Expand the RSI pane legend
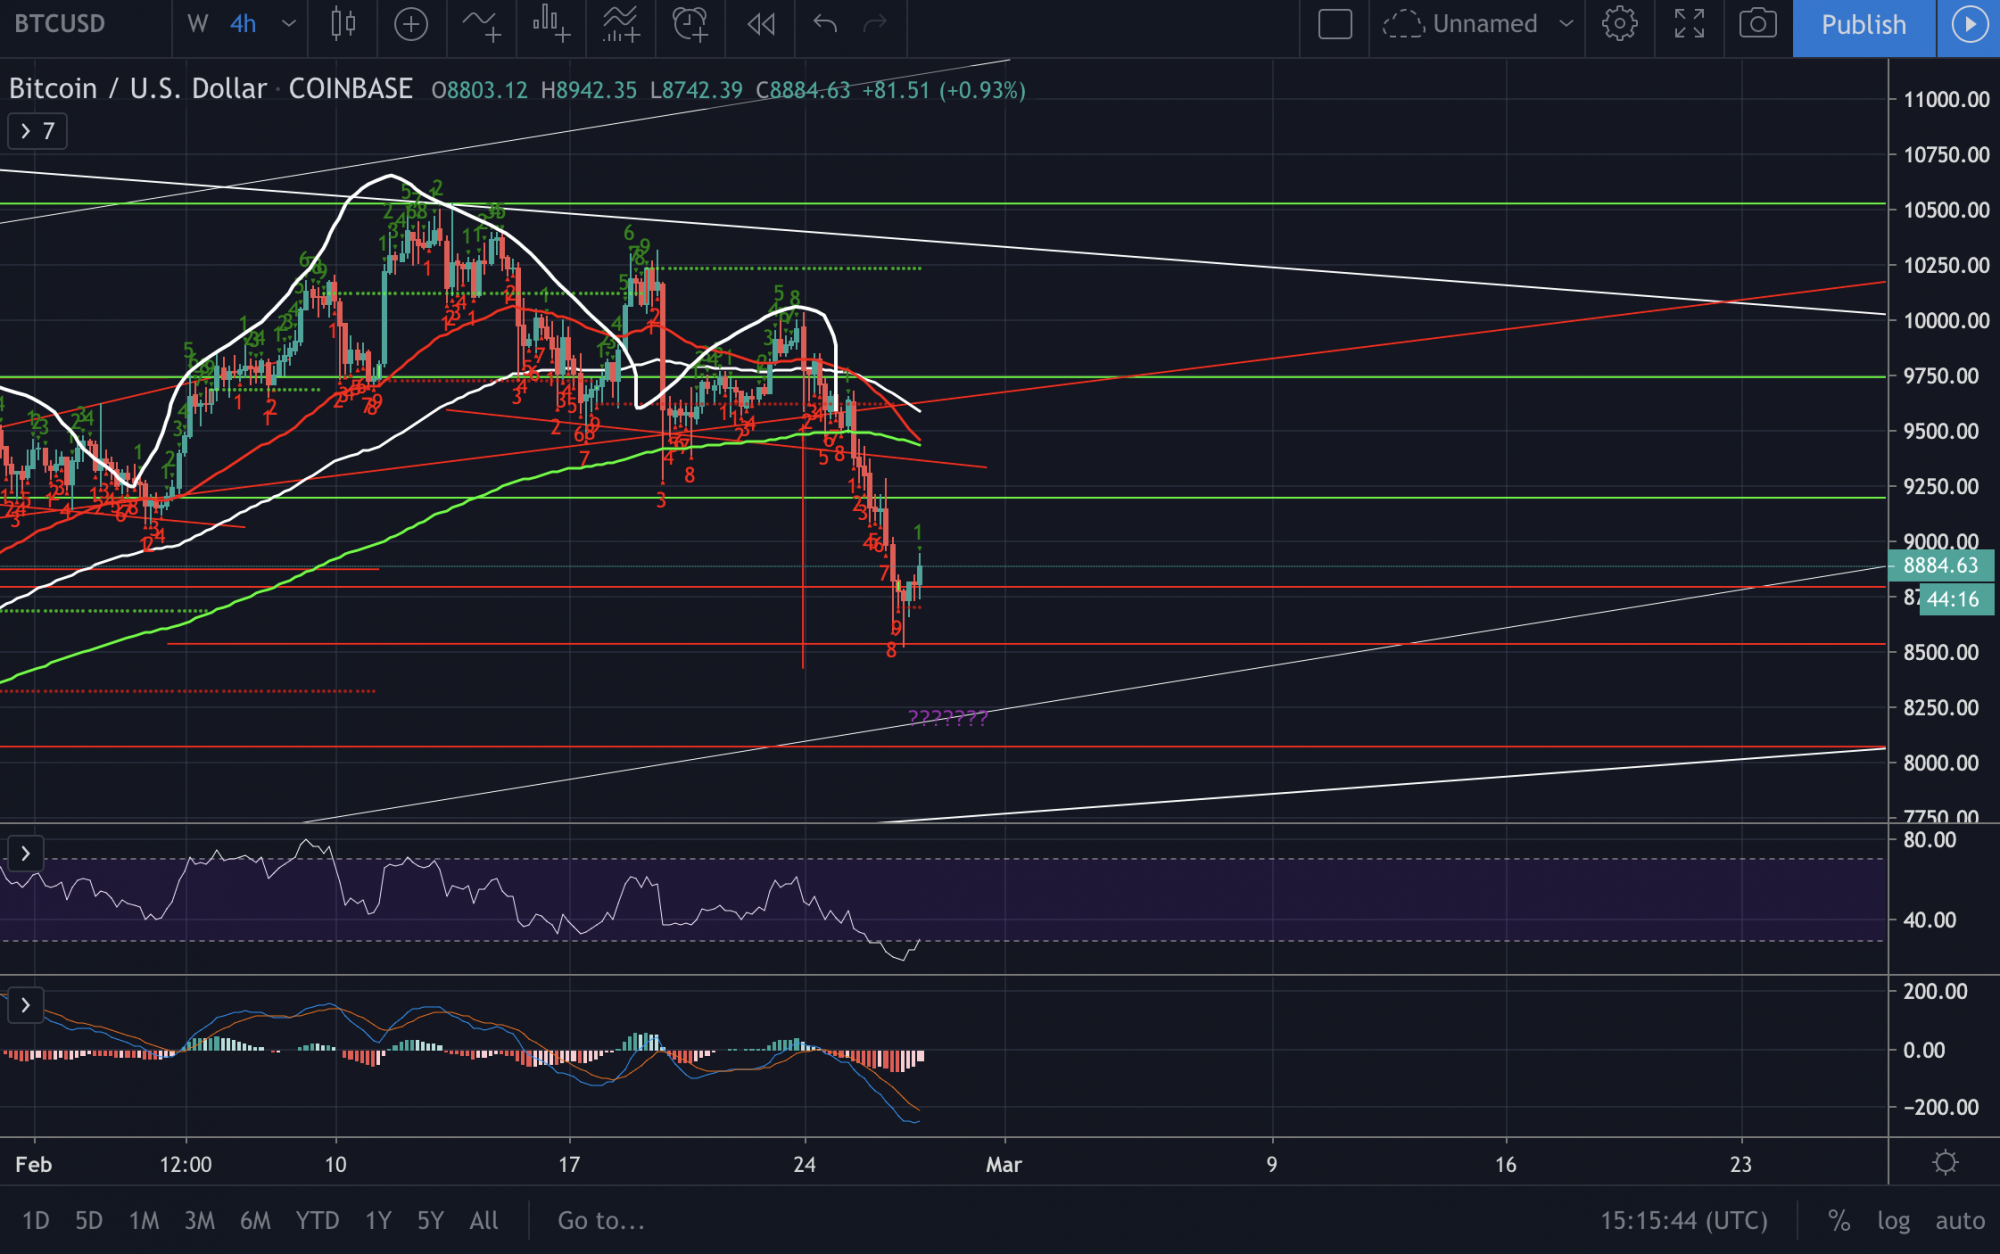2000x1254 pixels. point(25,854)
